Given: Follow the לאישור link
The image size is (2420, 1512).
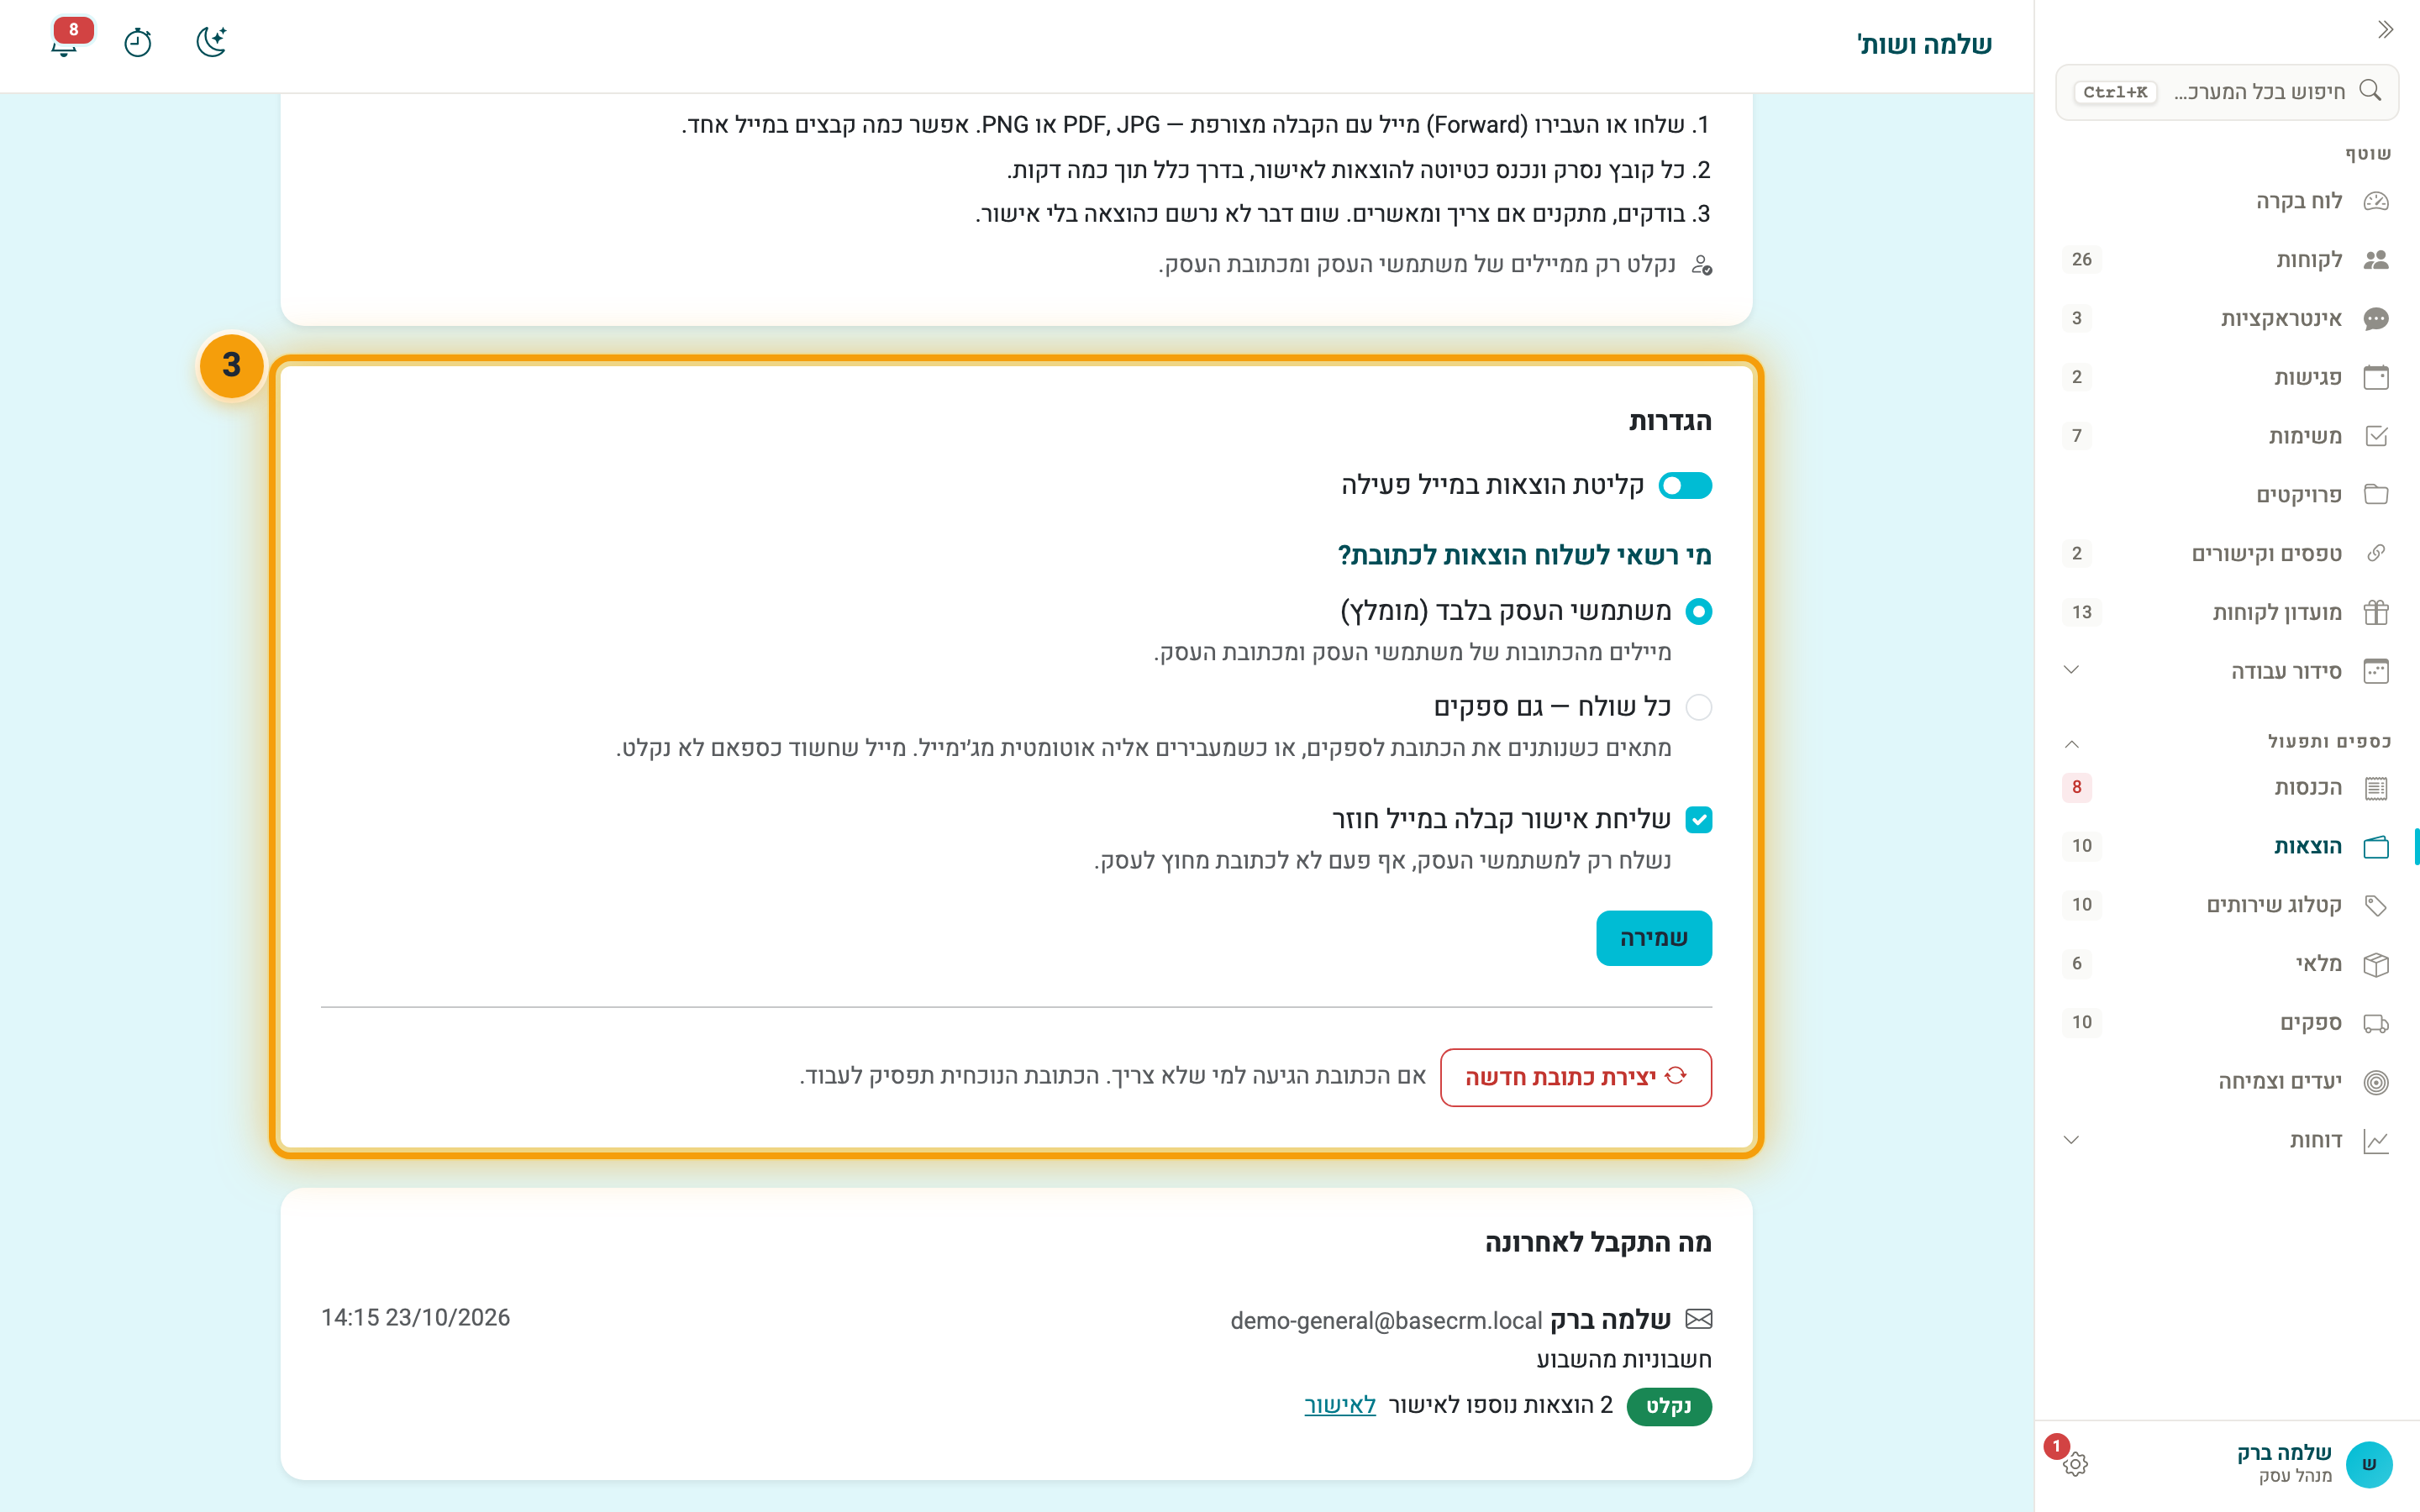Looking at the screenshot, I should tap(1339, 1405).
